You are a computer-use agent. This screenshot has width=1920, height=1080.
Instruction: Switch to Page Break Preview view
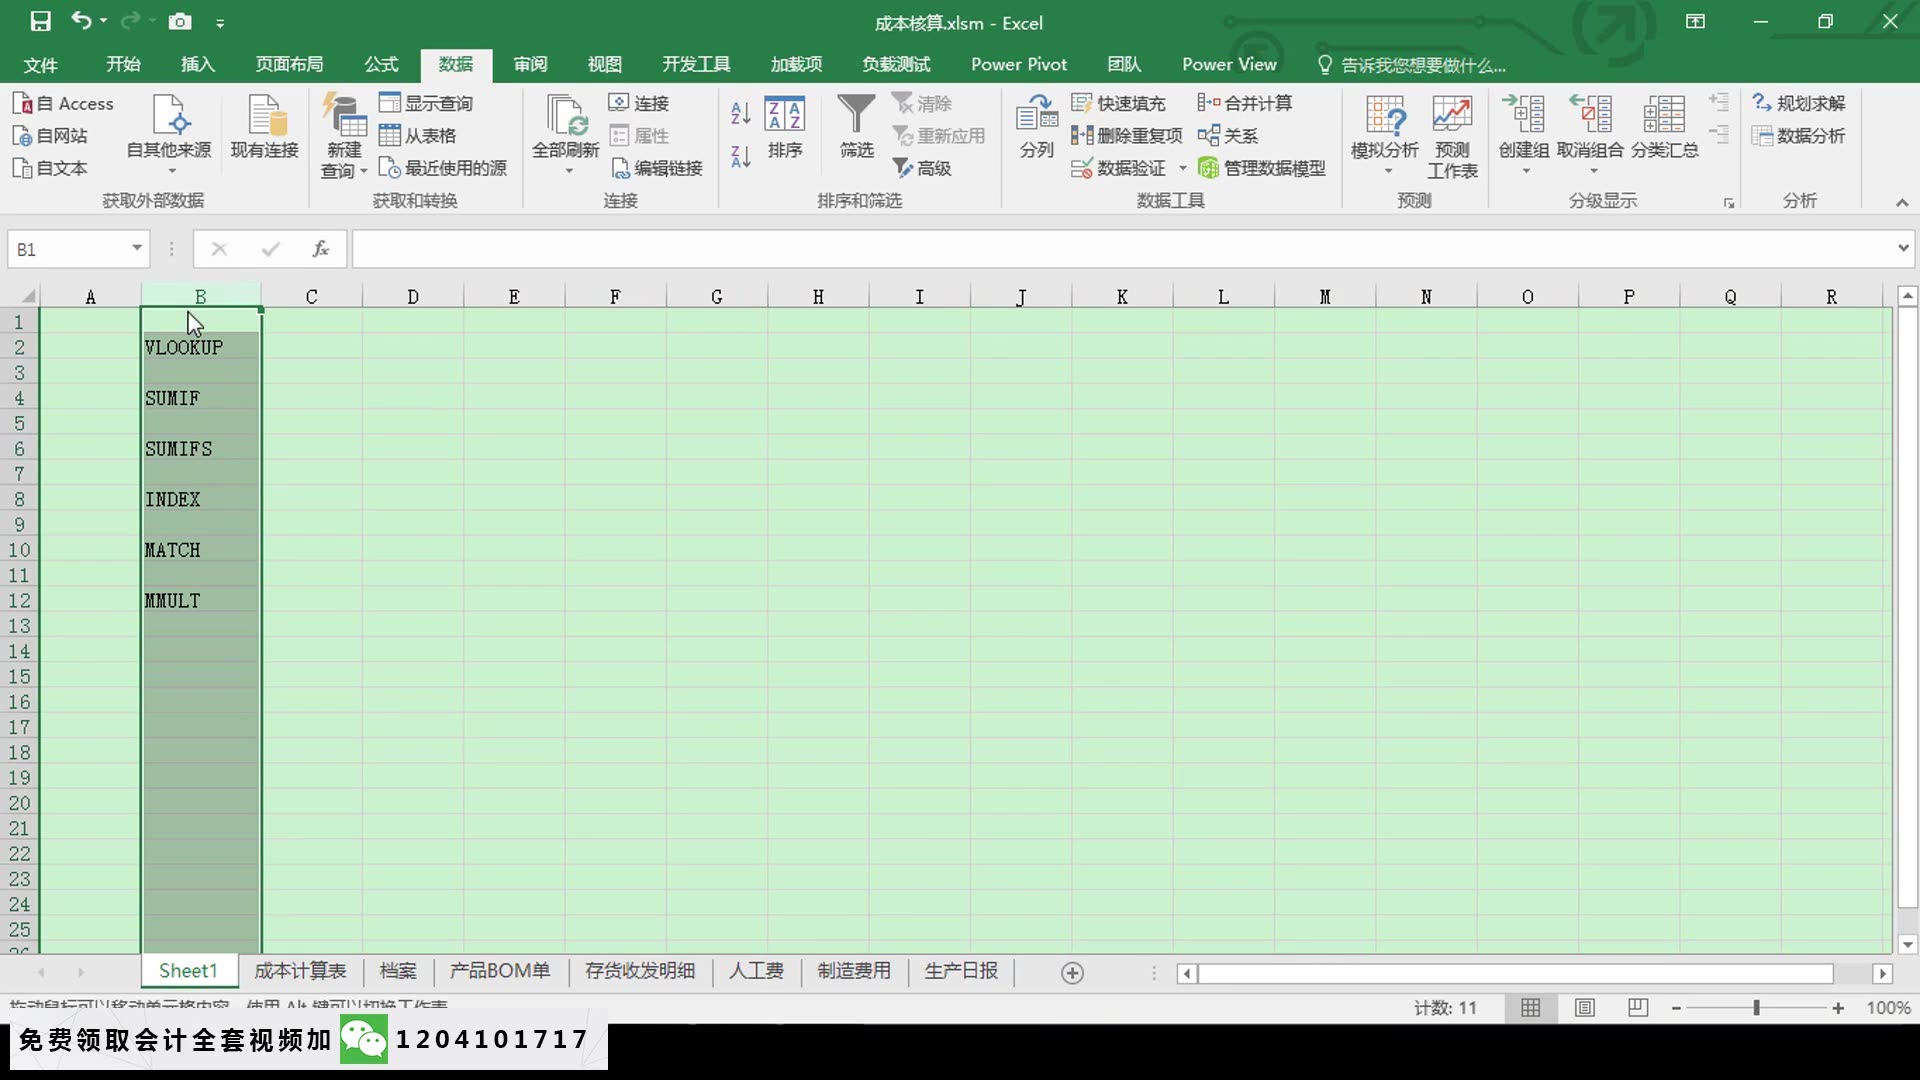click(1637, 1008)
